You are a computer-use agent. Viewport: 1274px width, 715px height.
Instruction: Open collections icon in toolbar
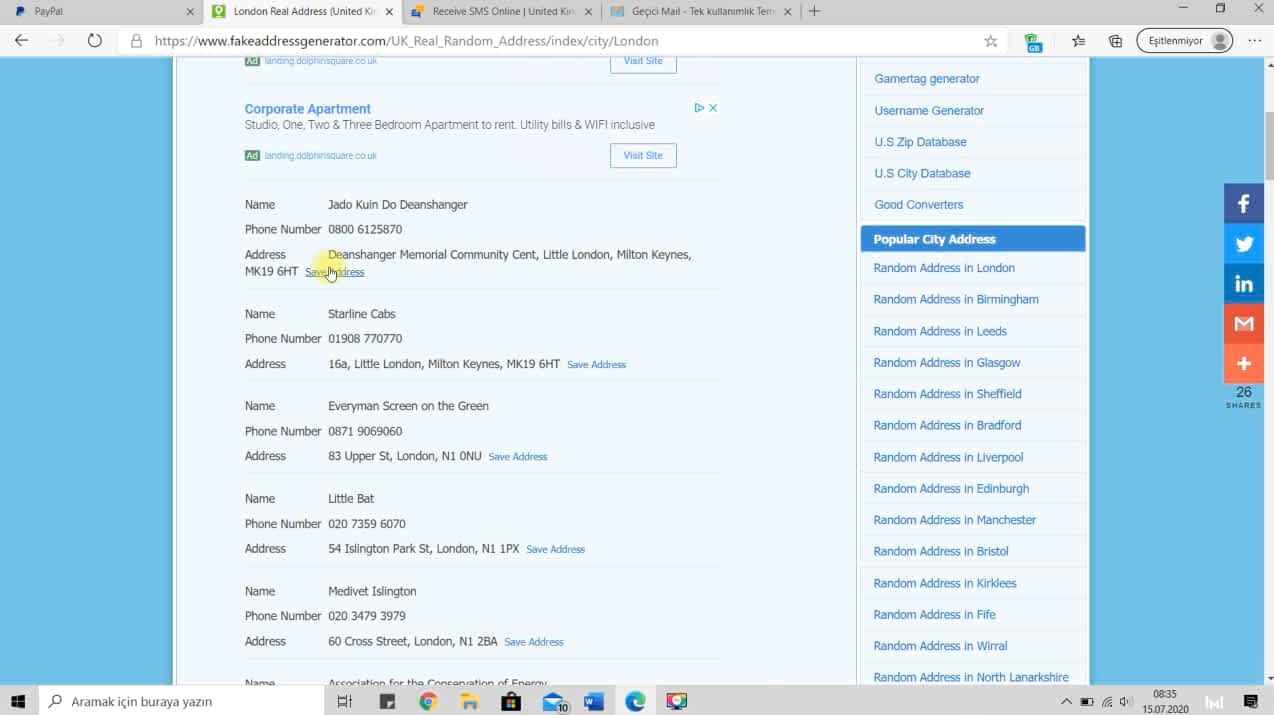pyautogui.click(x=1115, y=41)
